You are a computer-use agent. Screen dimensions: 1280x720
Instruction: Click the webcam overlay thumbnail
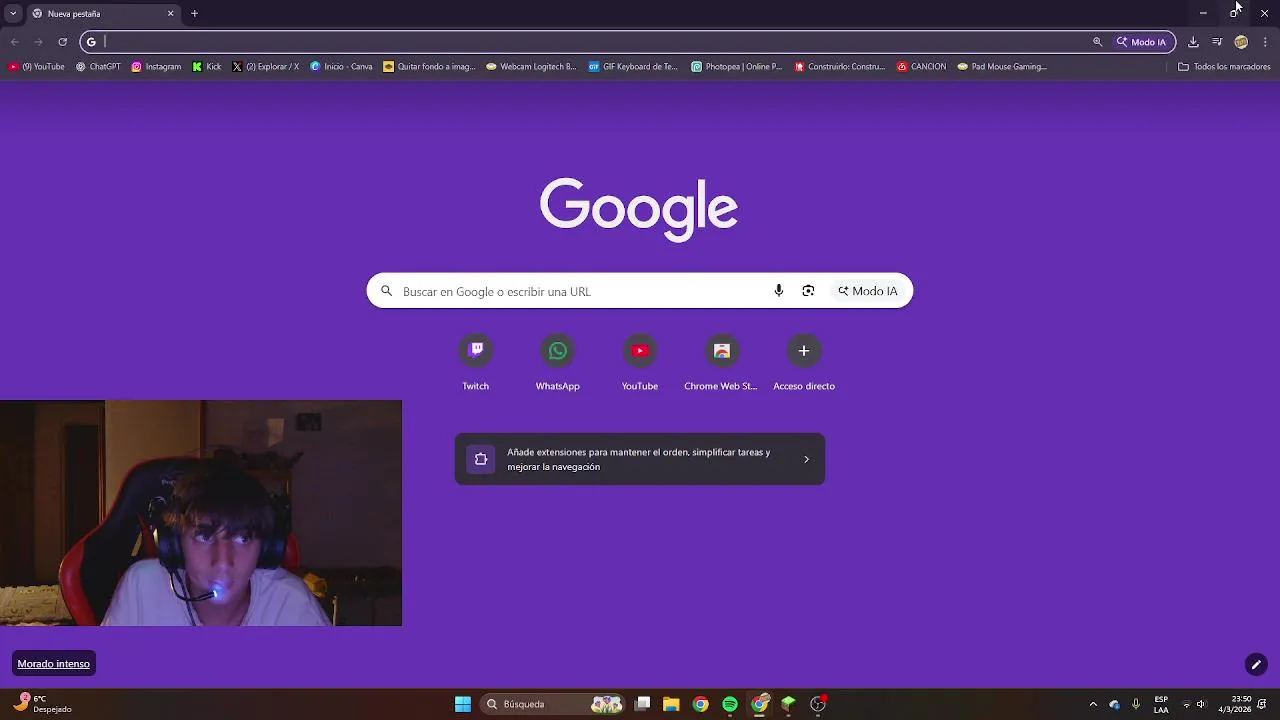[201, 513]
